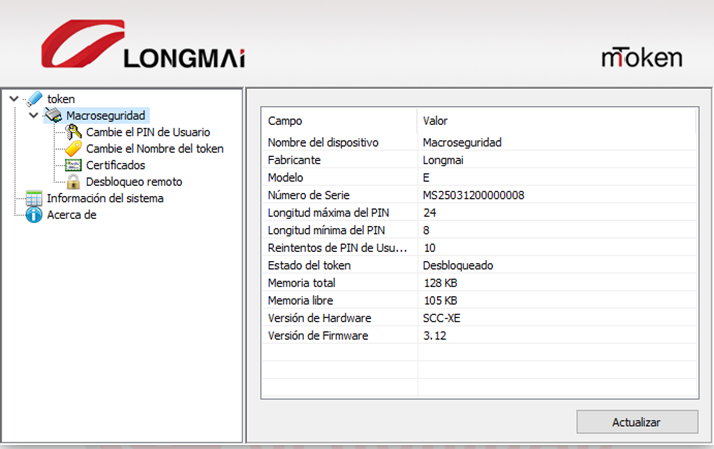Select the Memoria libre field

tap(301, 301)
